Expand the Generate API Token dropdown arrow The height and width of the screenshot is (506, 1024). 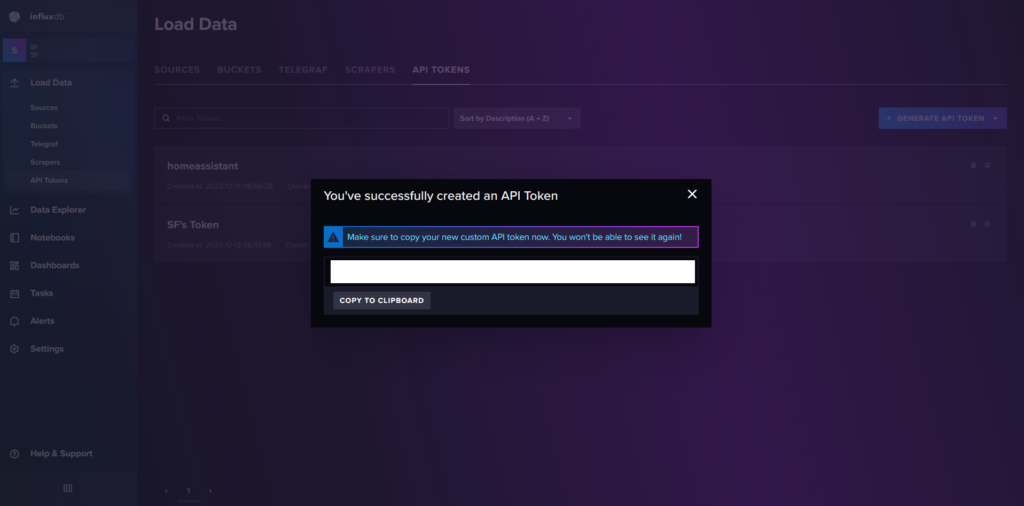click(x=995, y=118)
